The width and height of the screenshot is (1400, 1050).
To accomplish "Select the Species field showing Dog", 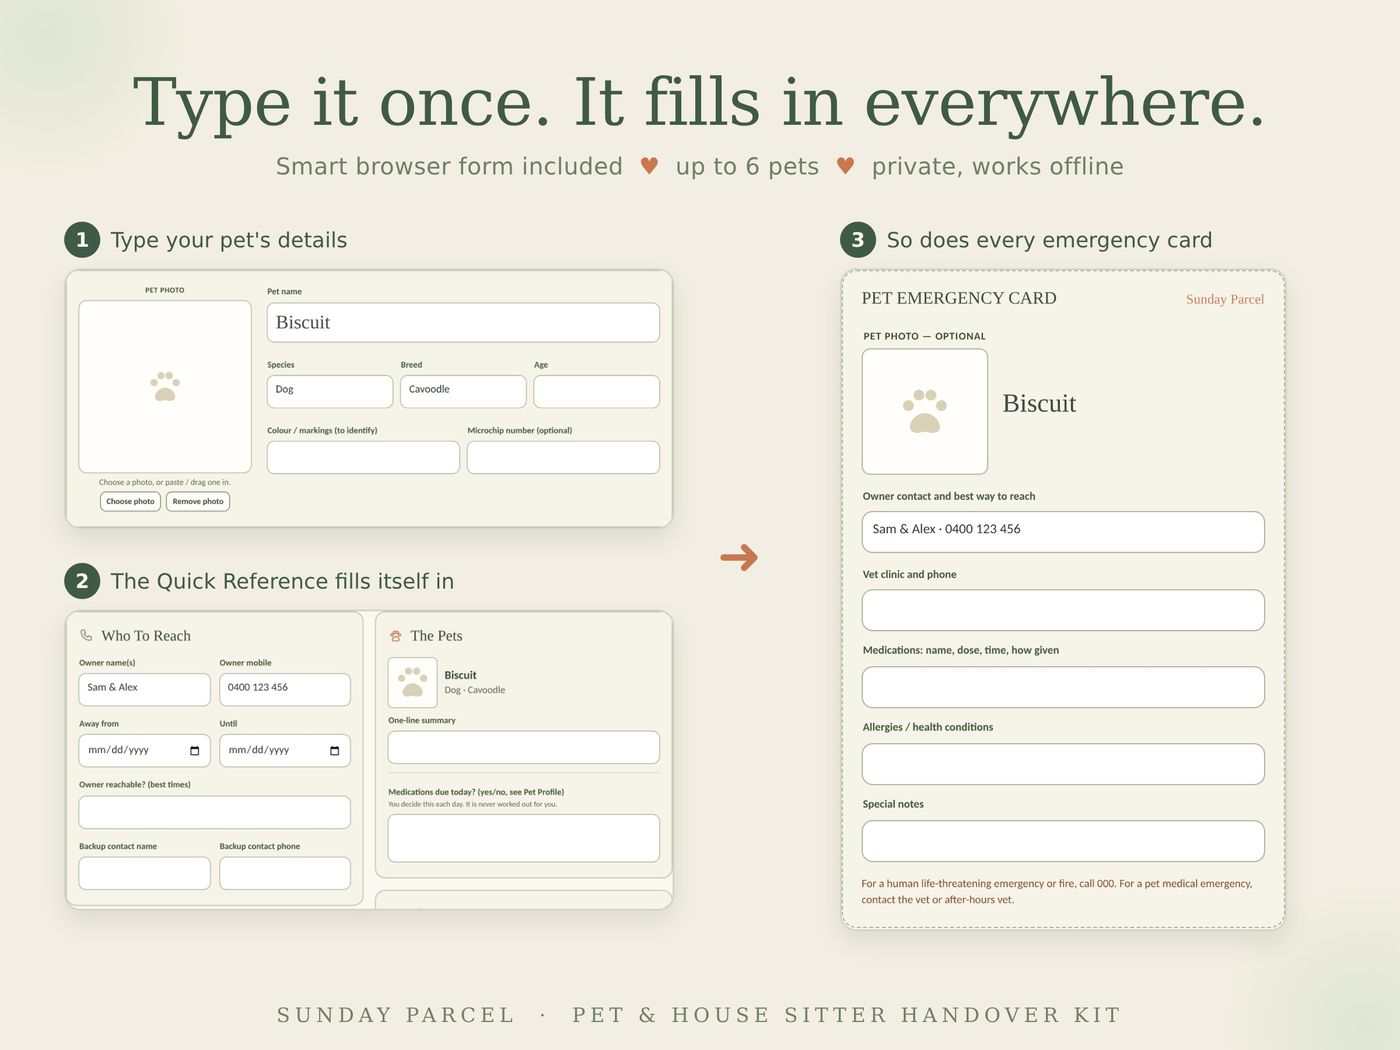I will (330, 391).
